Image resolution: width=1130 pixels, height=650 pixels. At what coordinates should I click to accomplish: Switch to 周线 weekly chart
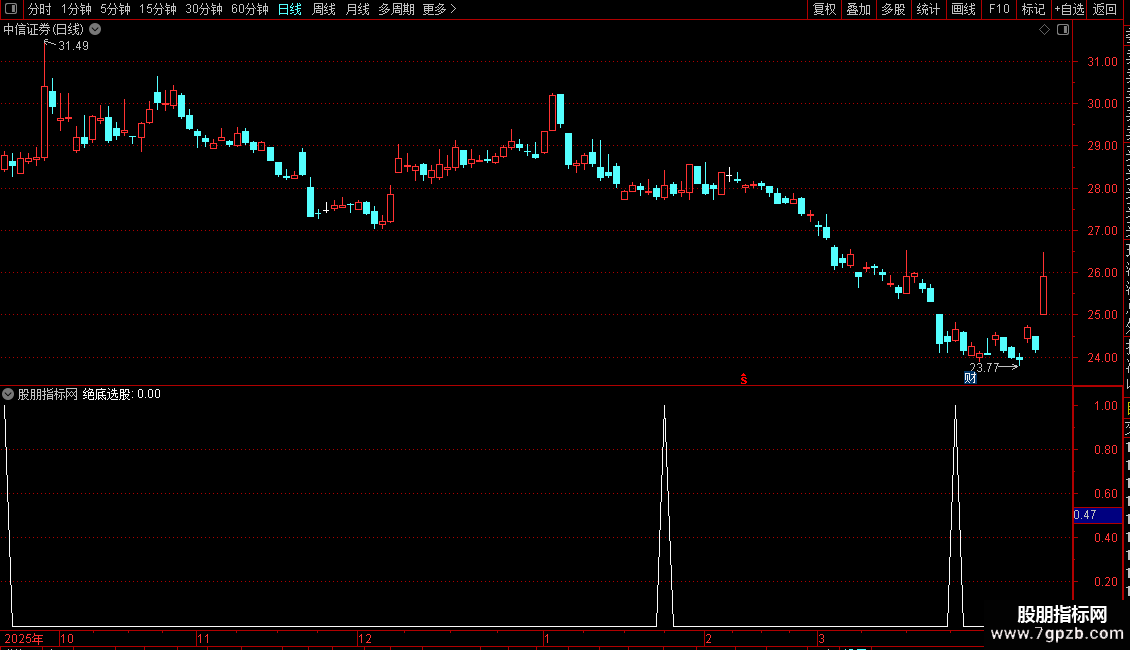[324, 9]
